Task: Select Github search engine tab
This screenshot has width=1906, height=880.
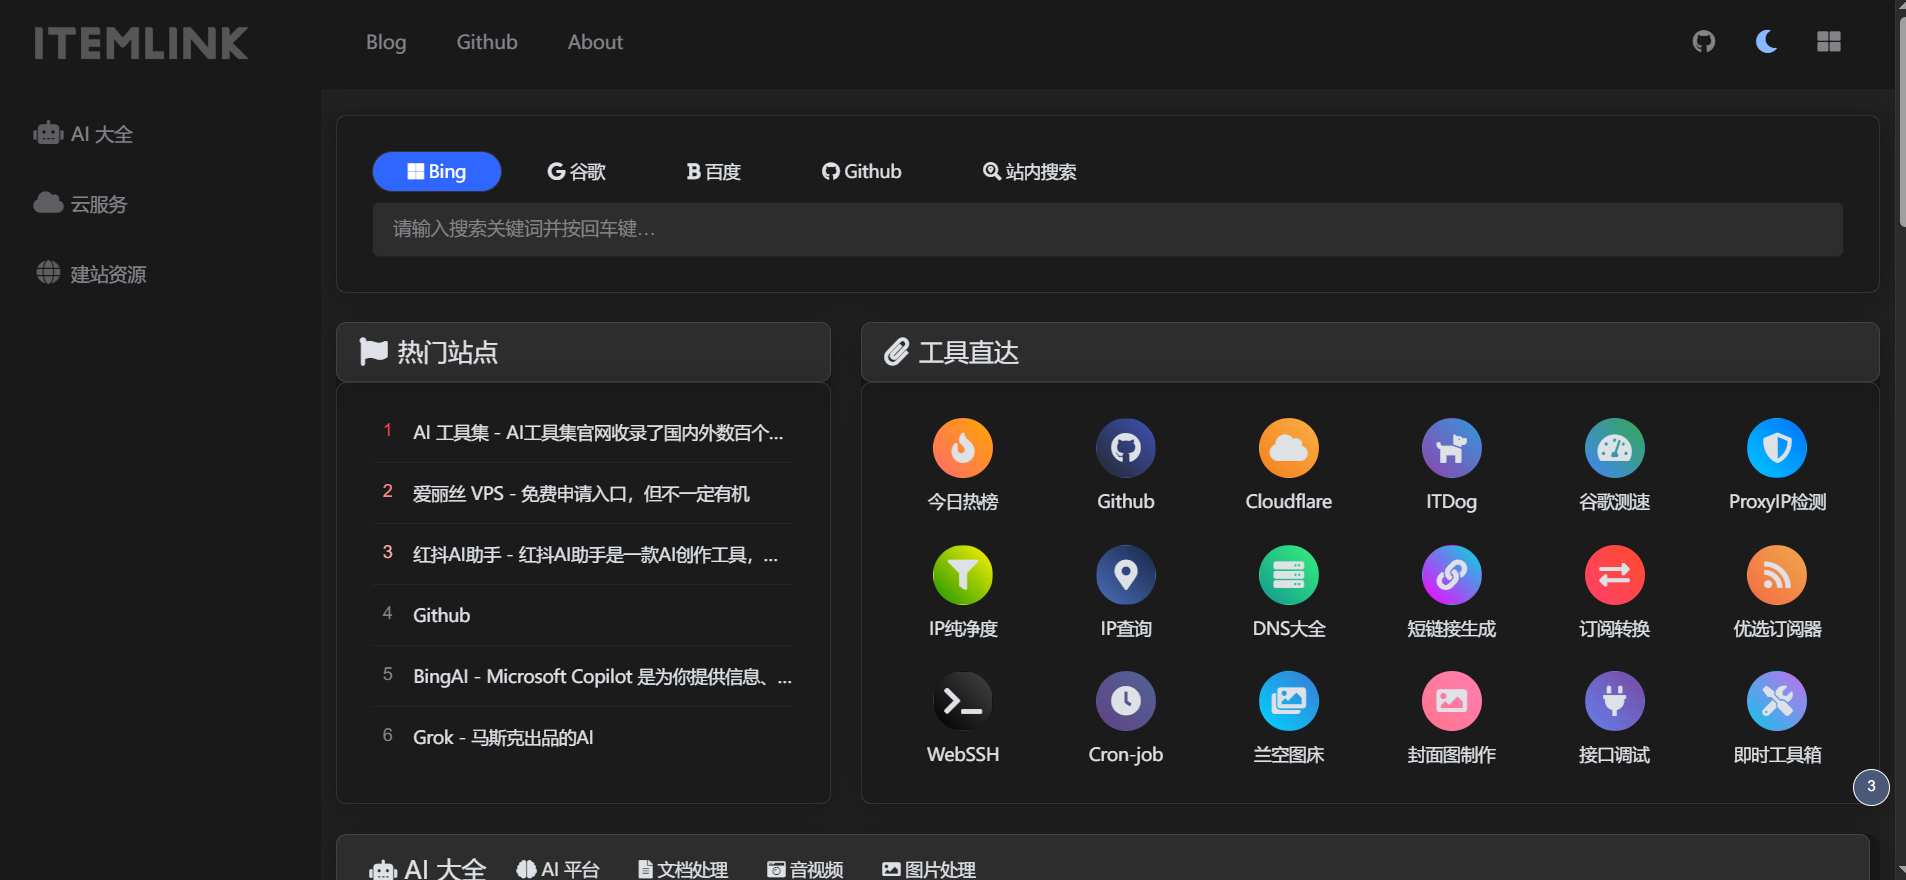Action: coord(862,171)
